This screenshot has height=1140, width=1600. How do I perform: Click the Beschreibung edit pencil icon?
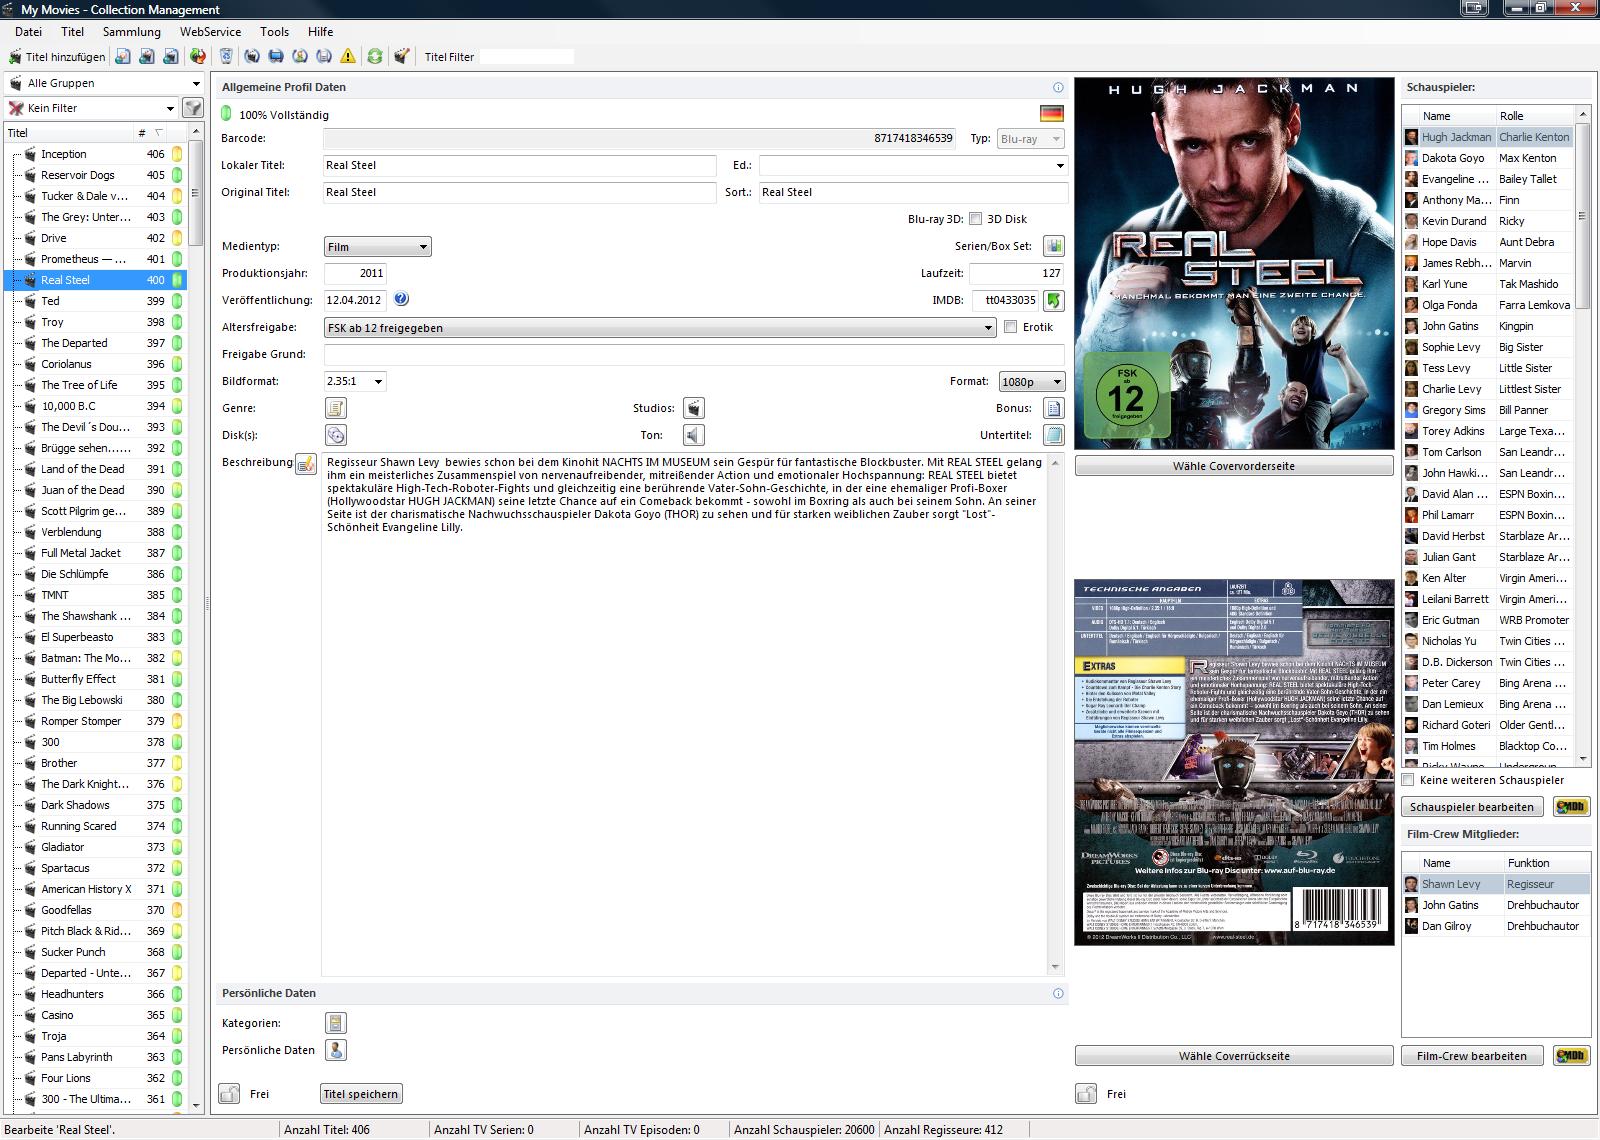(x=306, y=464)
